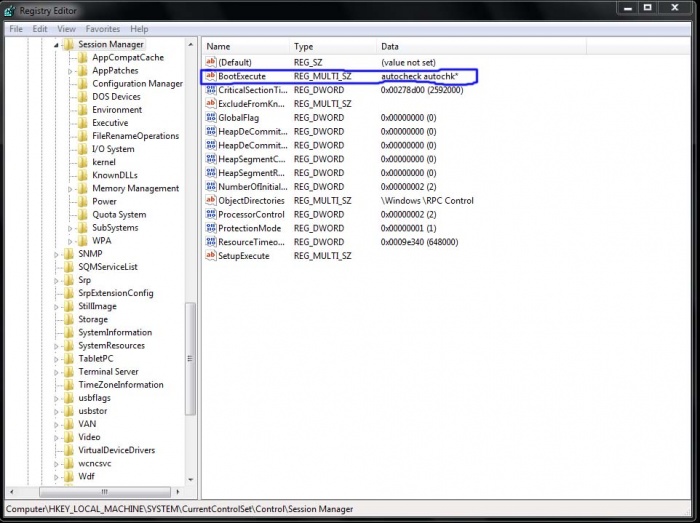Click the Data column header
The width and height of the screenshot is (700, 523).
(390, 46)
